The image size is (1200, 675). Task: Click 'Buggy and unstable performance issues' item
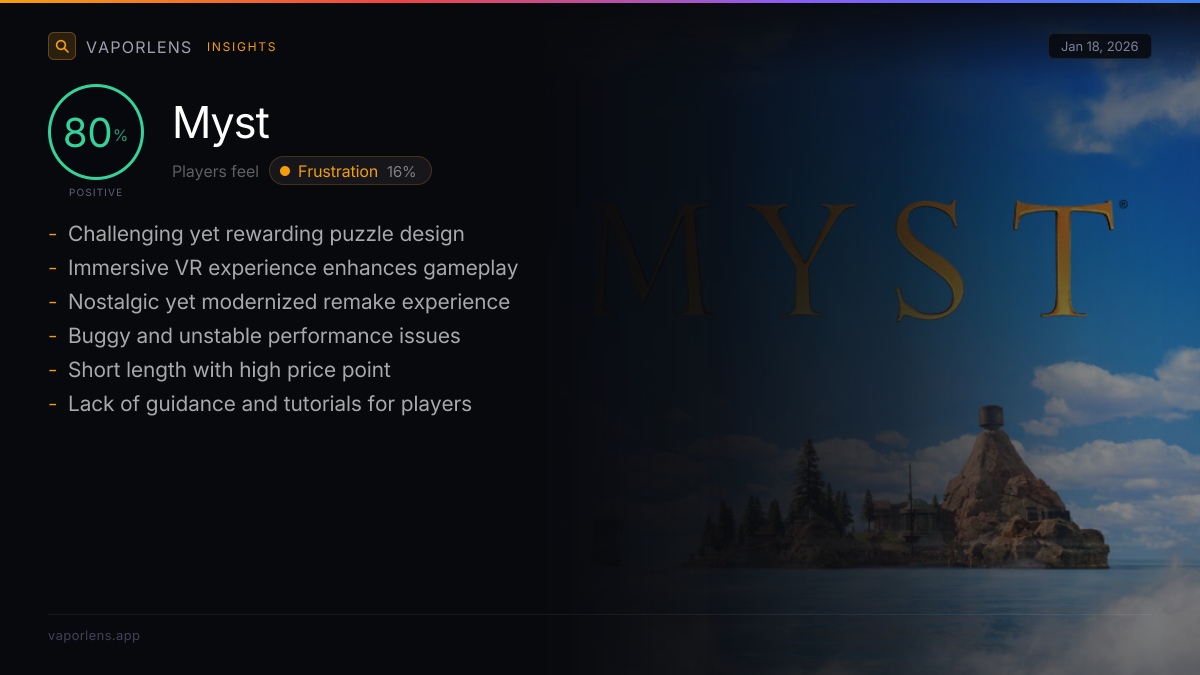tap(264, 336)
